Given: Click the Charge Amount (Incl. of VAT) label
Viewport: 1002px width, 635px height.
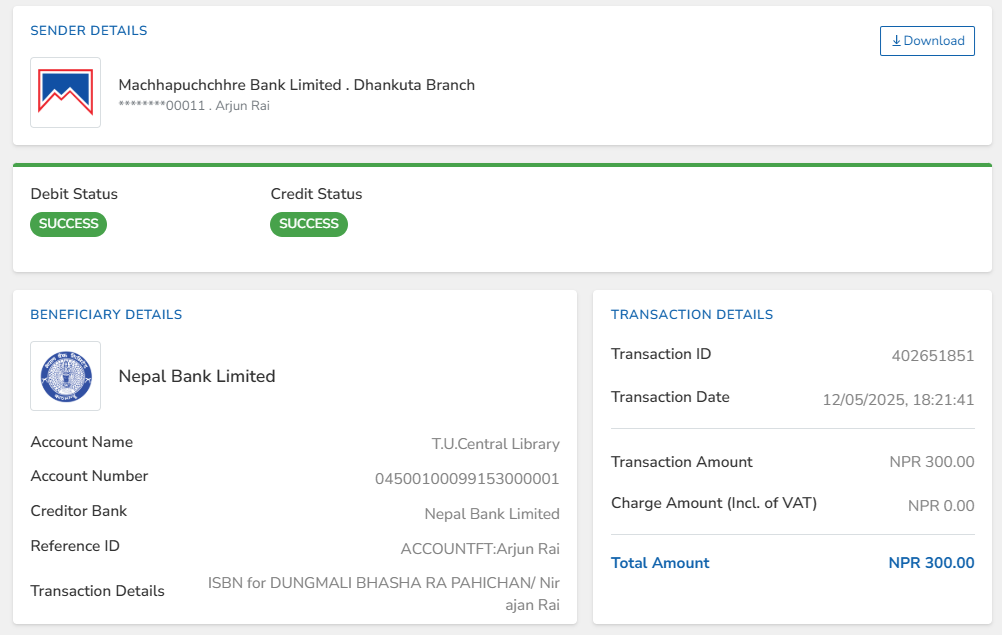Looking at the screenshot, I should click(714, 503).
